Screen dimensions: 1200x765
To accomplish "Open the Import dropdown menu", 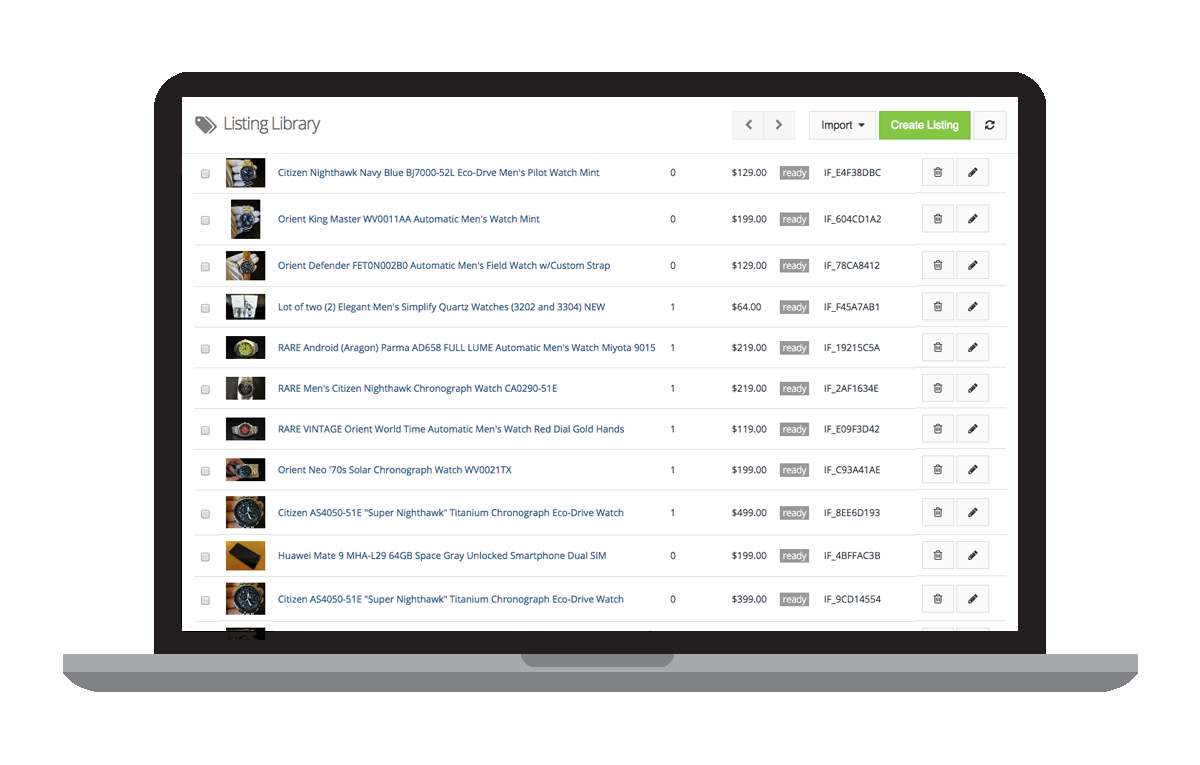I will pyautogui.click(x=842, y=125).
